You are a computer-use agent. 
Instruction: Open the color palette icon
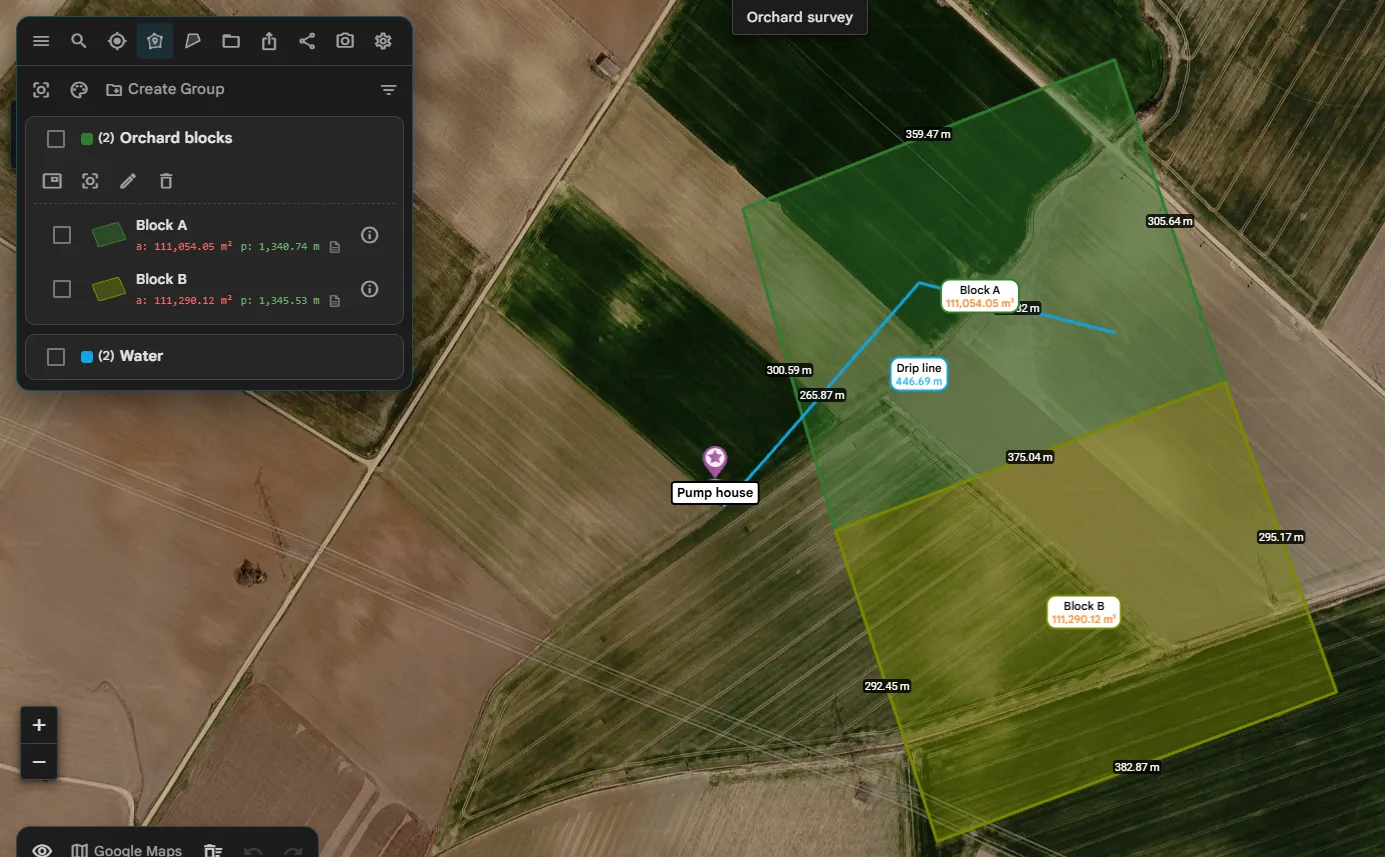click(79, 90)
